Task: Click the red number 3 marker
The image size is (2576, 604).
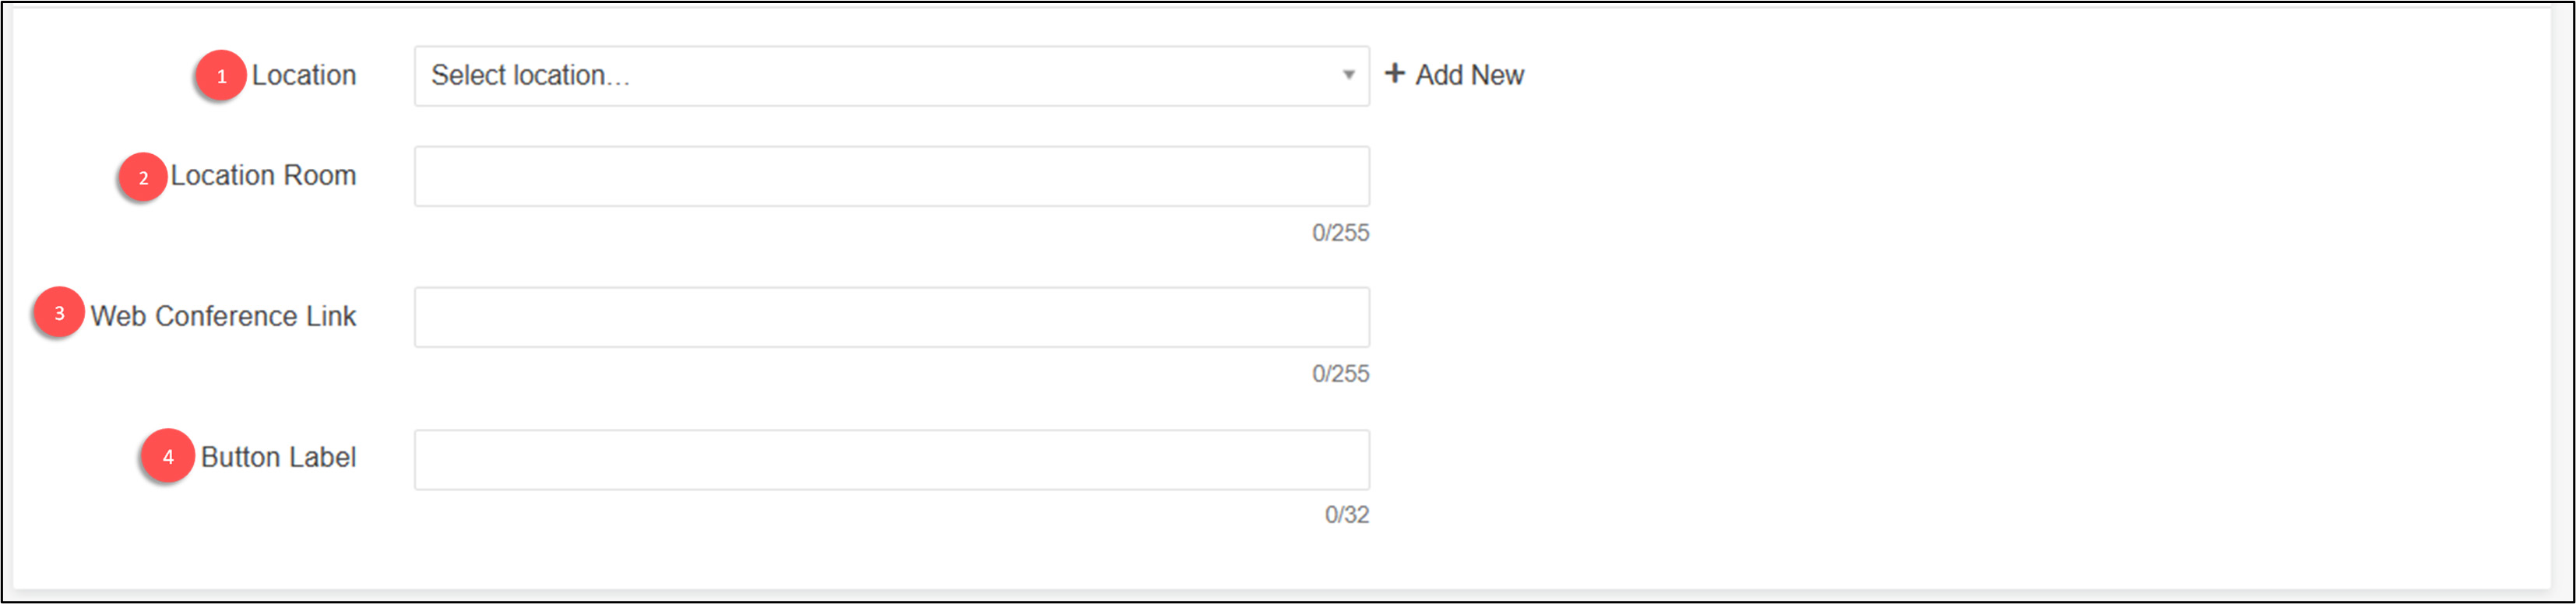Action: pos(59,313)
